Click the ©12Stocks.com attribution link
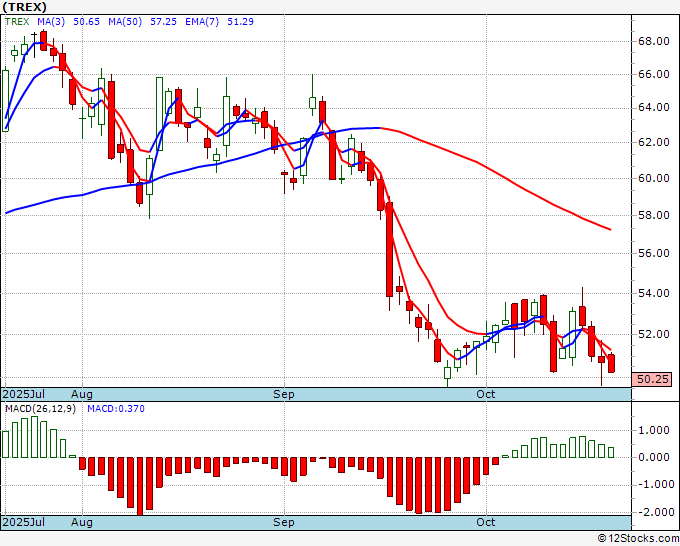680x546 pixels. [x=638, y=539]
